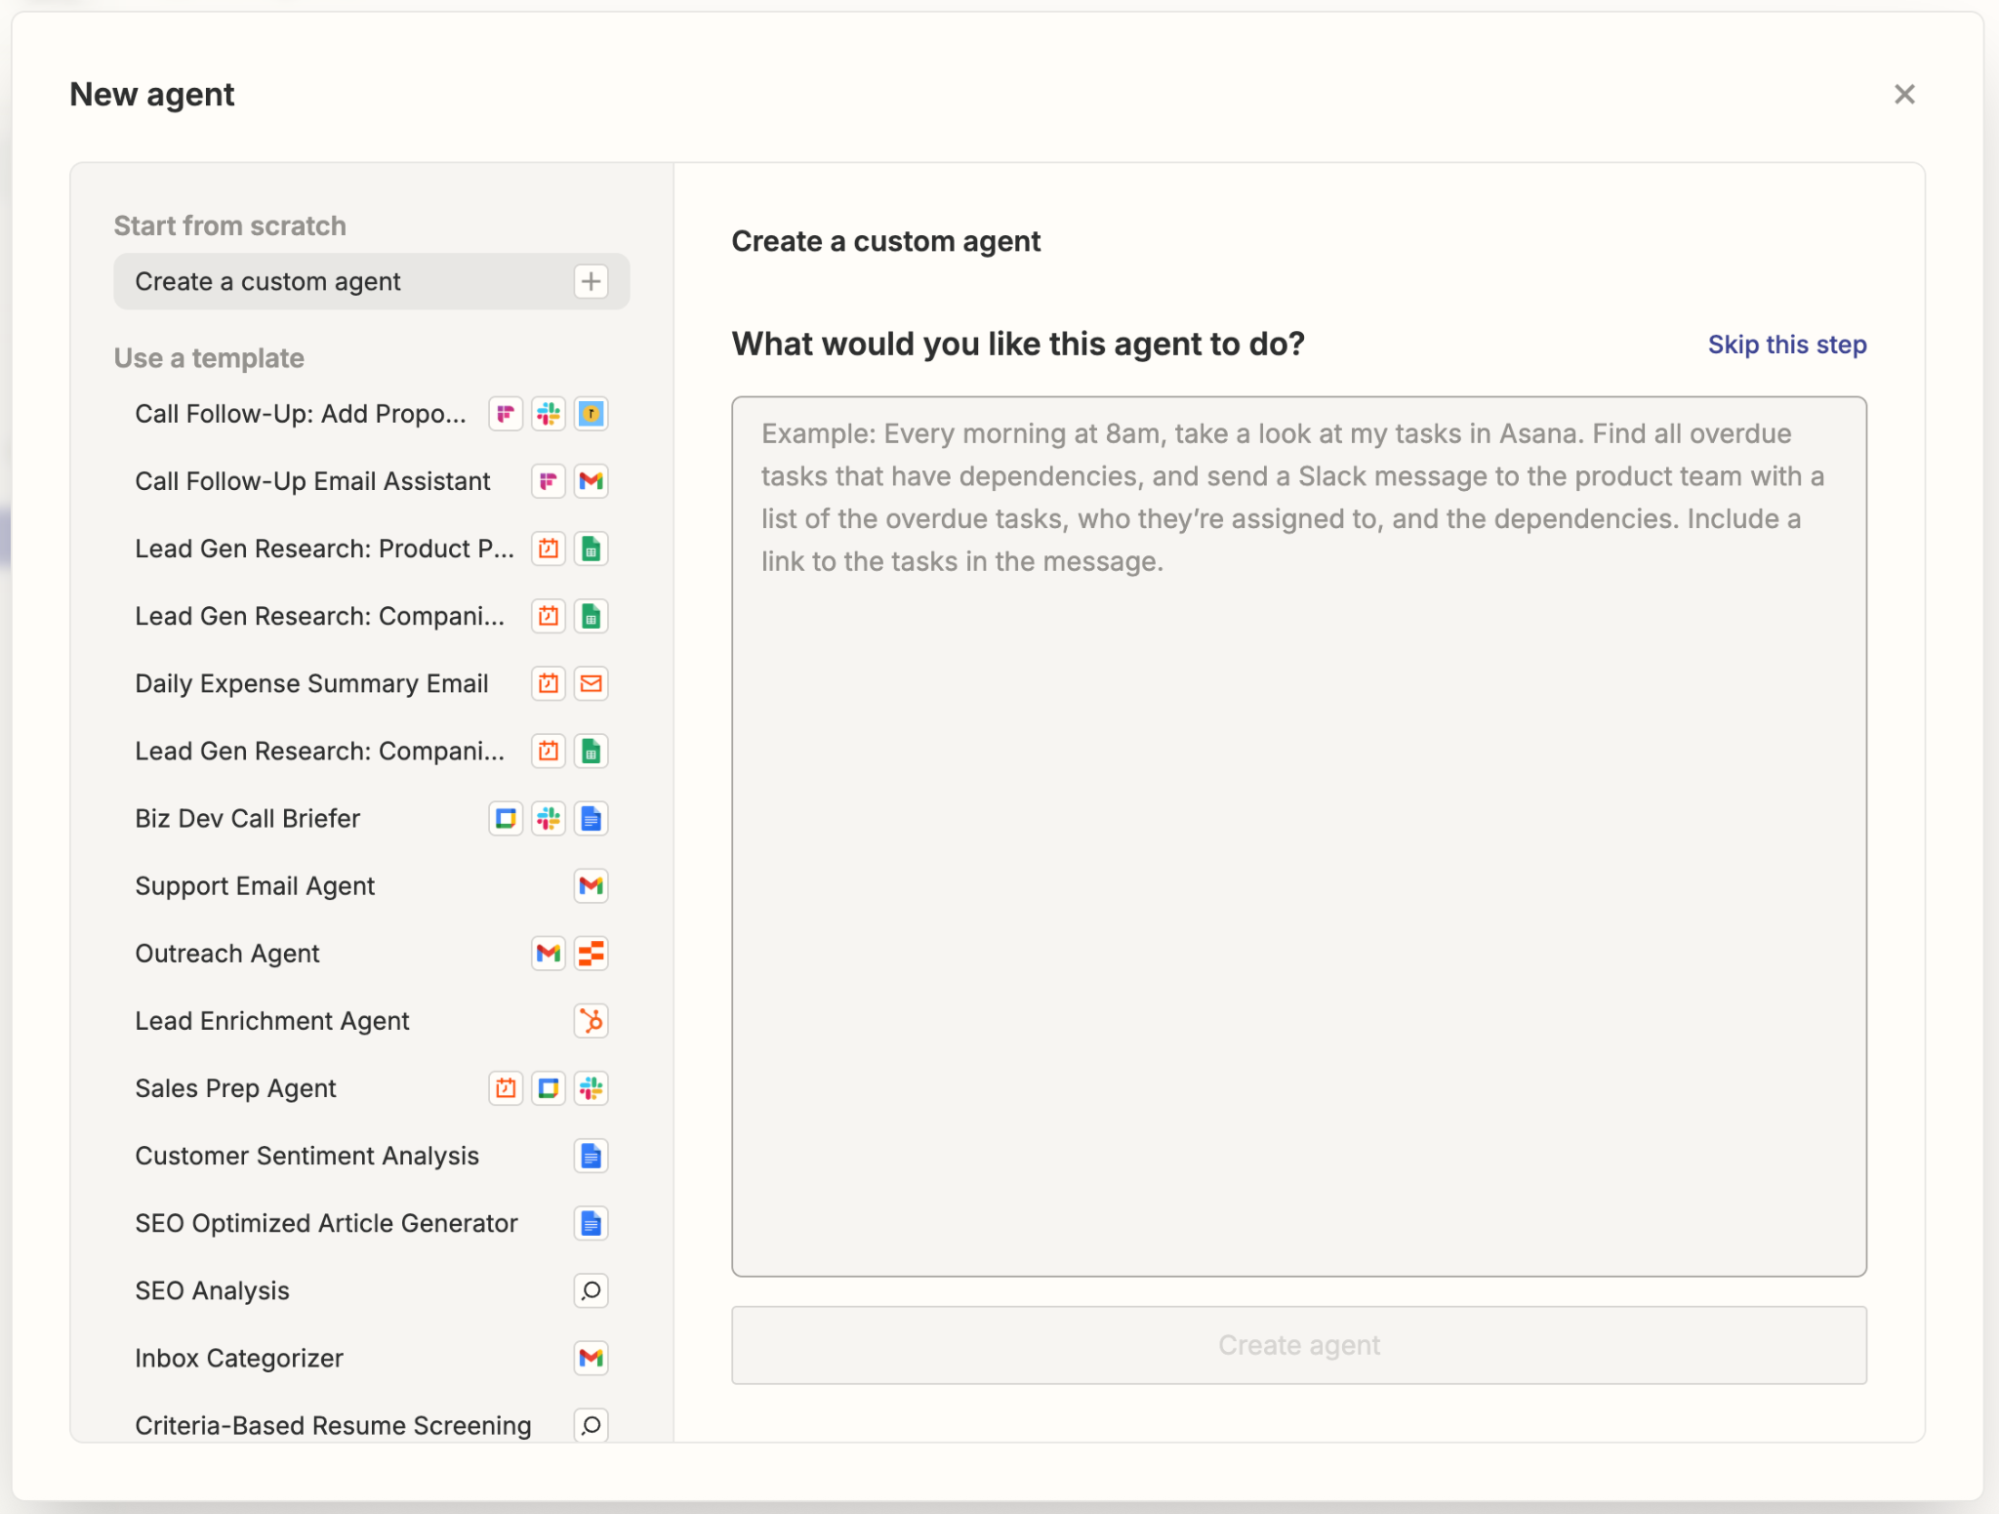Click the Gmail icon beside Support Email Agent

point(590,886)
